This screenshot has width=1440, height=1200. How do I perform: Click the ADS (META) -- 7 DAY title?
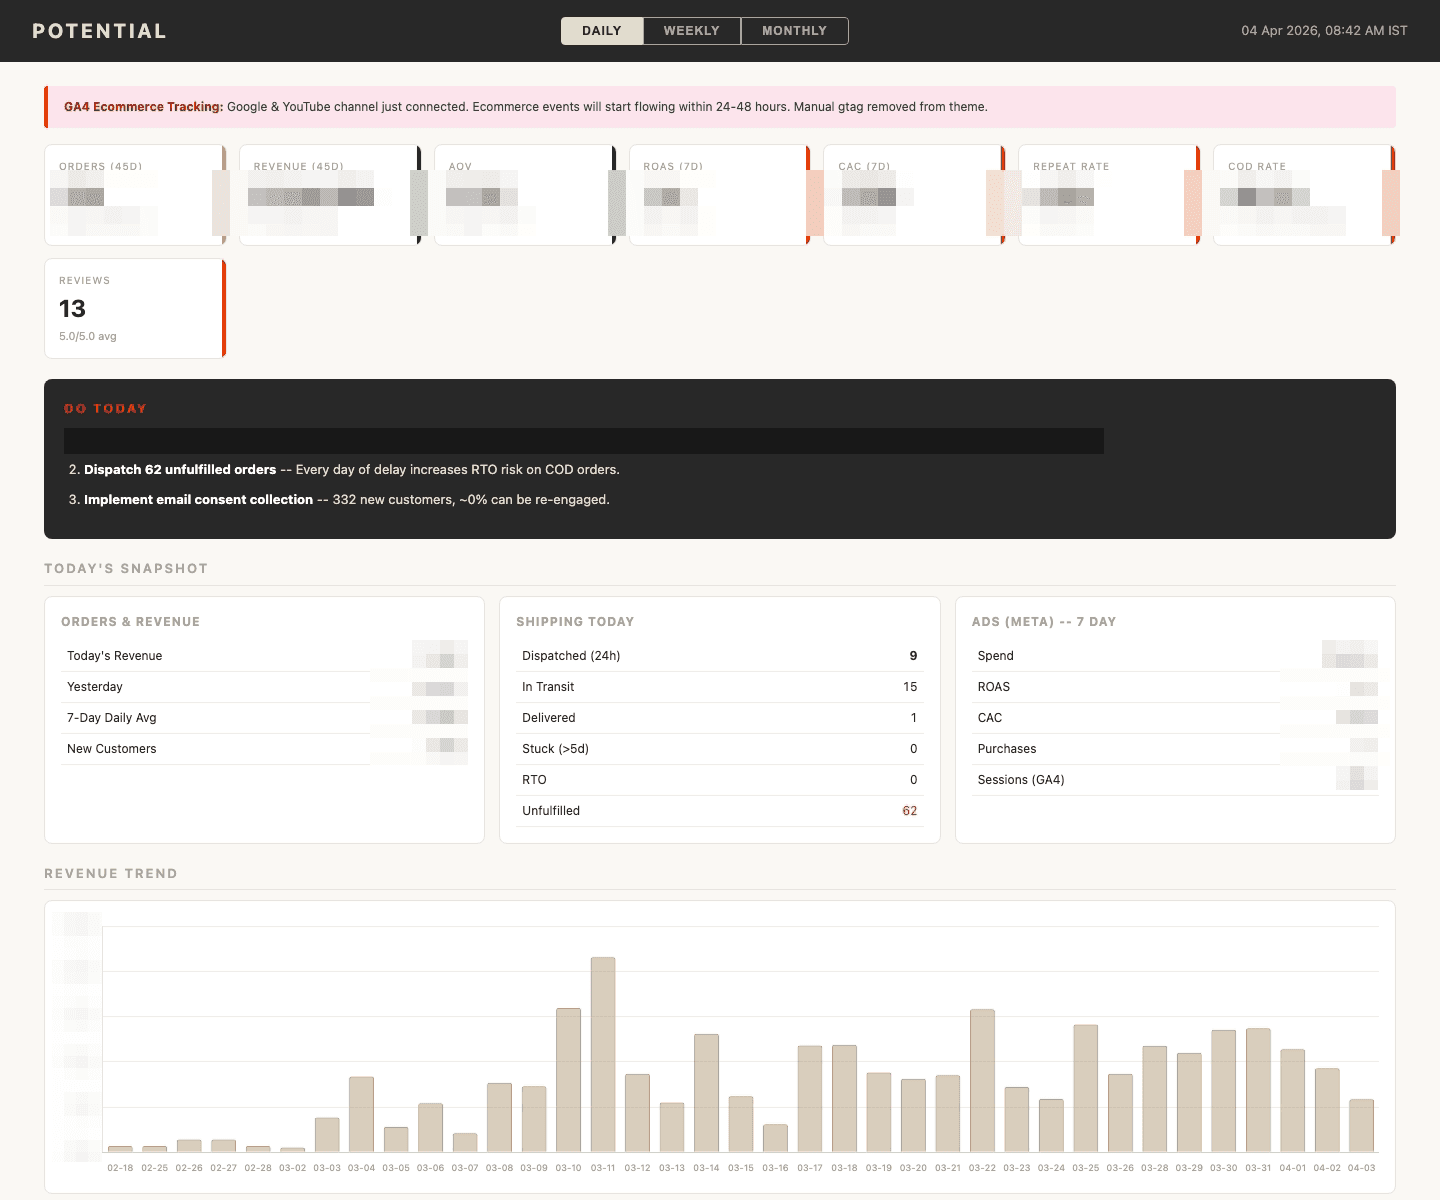(x=1044, y=622)
